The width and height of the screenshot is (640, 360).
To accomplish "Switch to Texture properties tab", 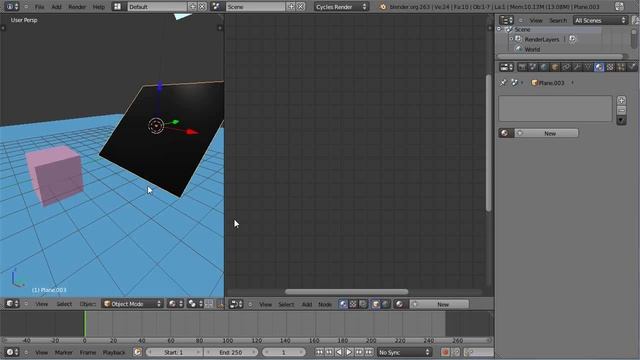I will (610, 67).
